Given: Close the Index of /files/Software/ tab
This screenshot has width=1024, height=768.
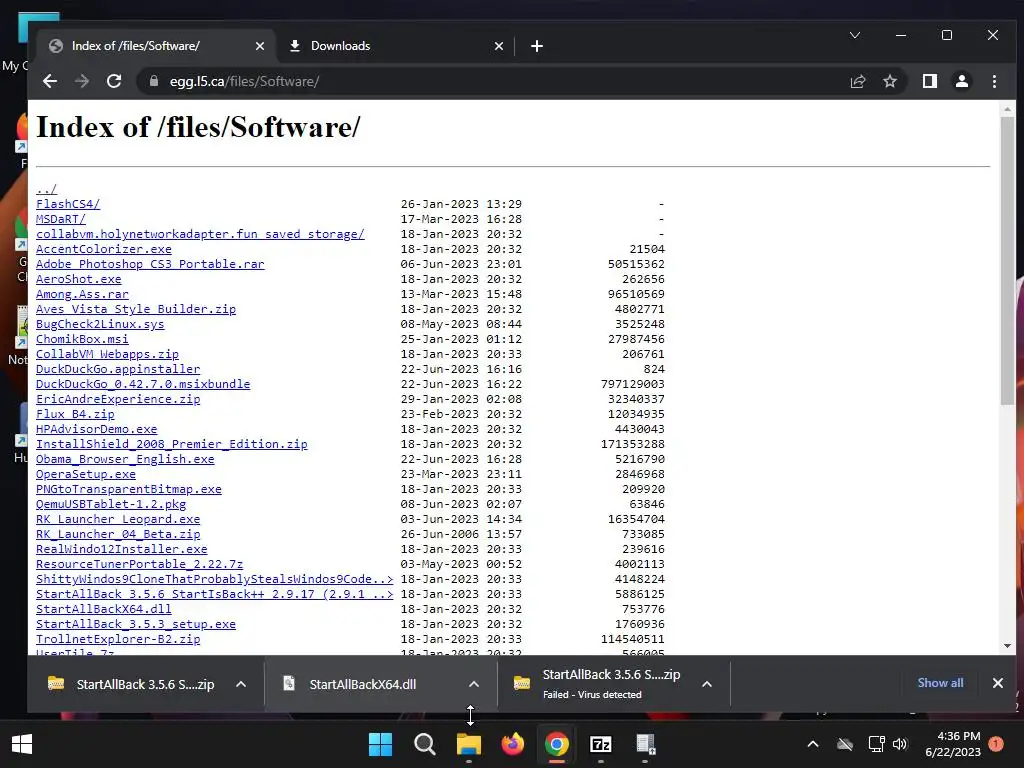Looking at the screenshot, I should [259, 46].
